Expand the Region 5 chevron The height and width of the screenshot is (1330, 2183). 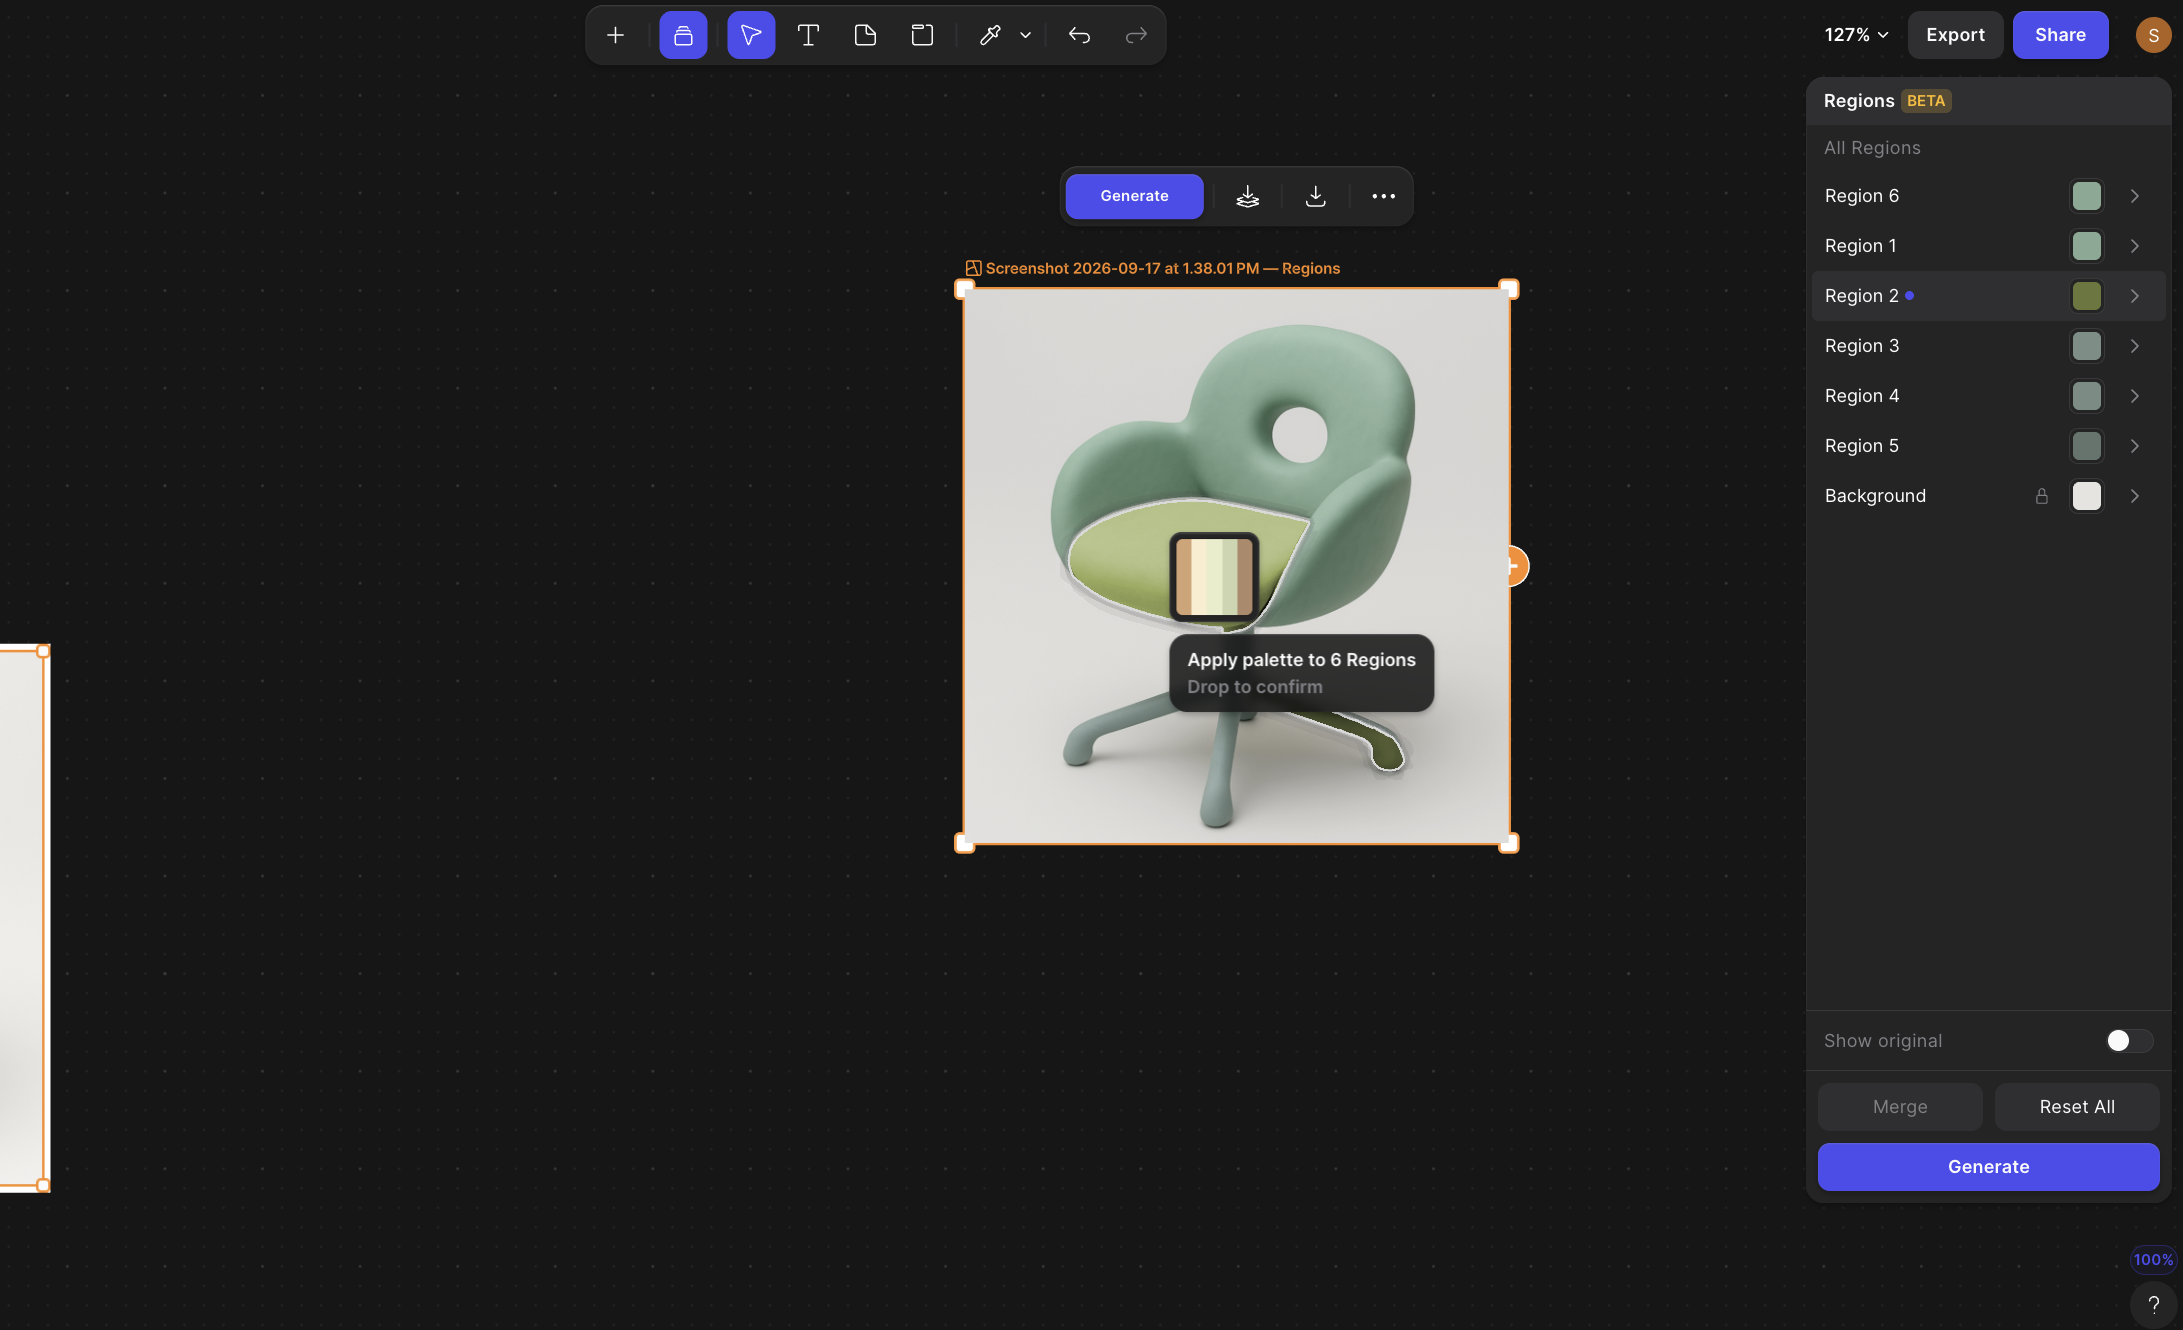point(2134,446)
